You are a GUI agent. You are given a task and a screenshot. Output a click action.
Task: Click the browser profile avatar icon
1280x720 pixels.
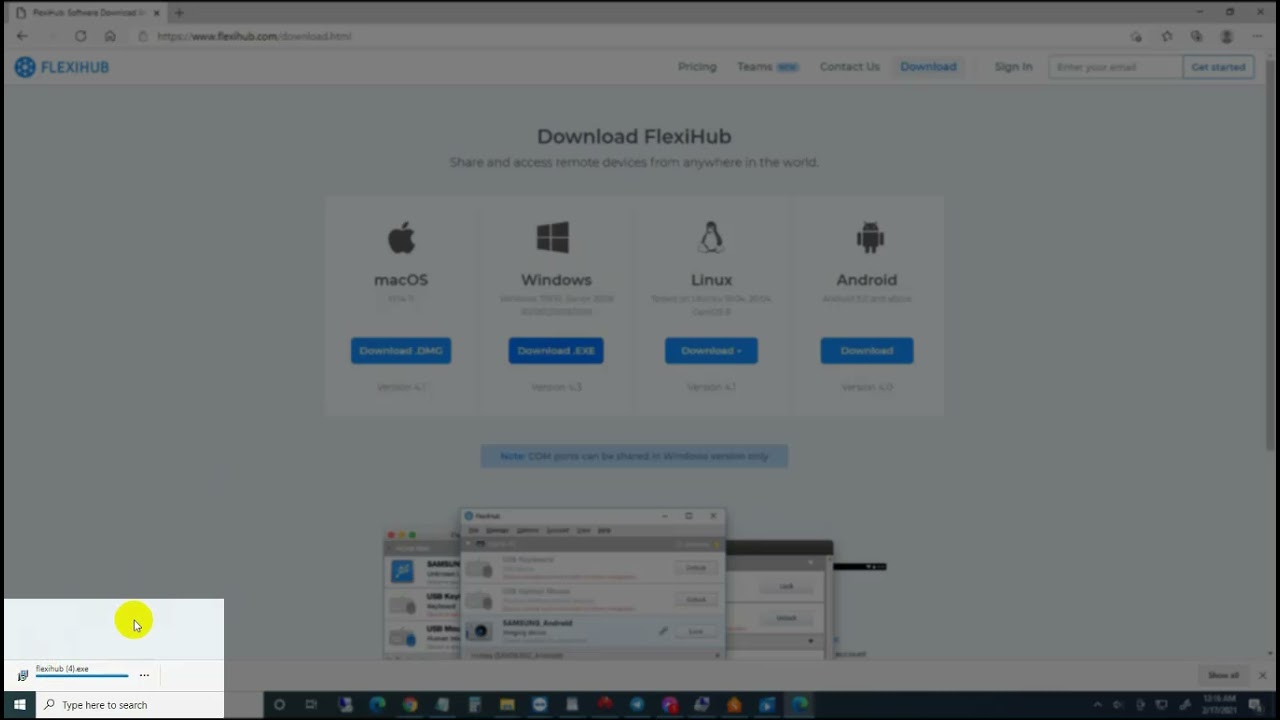(x=1227, y=36)
